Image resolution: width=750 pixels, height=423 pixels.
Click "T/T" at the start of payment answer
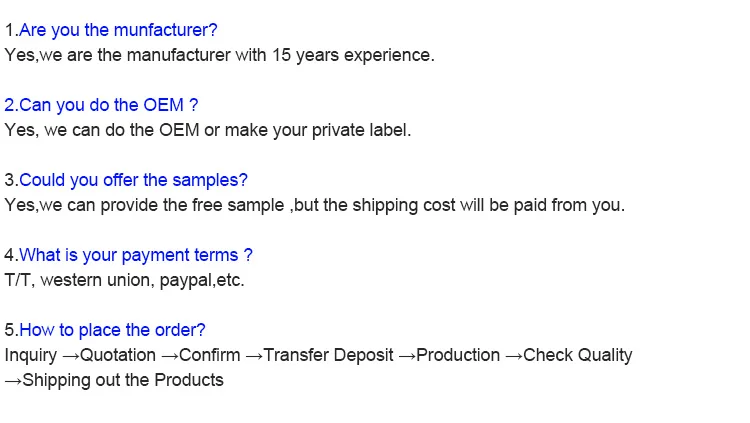pyautogui.click(x=18, y=280)
